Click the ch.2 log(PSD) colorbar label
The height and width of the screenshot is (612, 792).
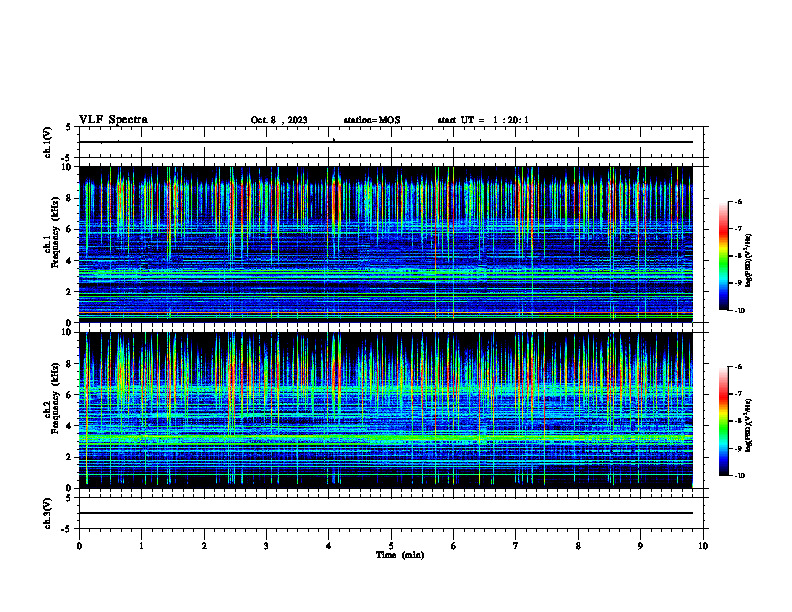pyautogui.click(x=749, y=425)
